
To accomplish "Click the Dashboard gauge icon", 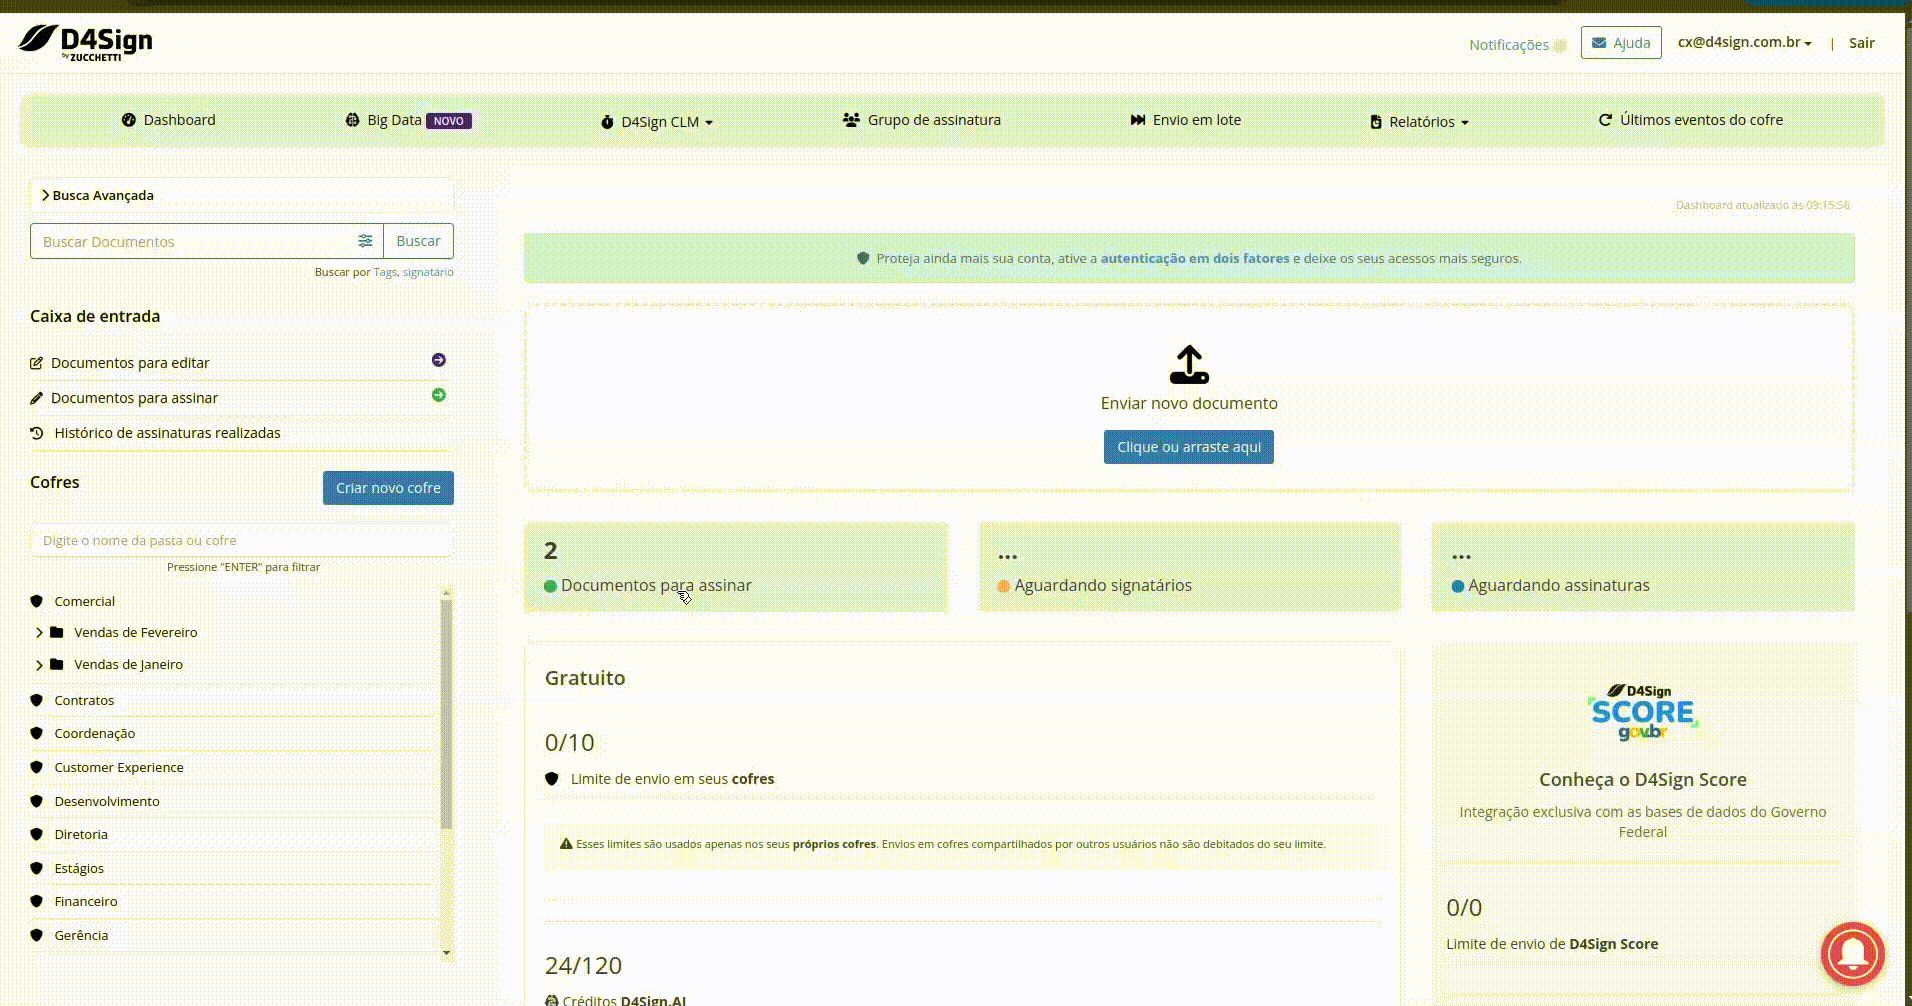I will coord(129,120).
